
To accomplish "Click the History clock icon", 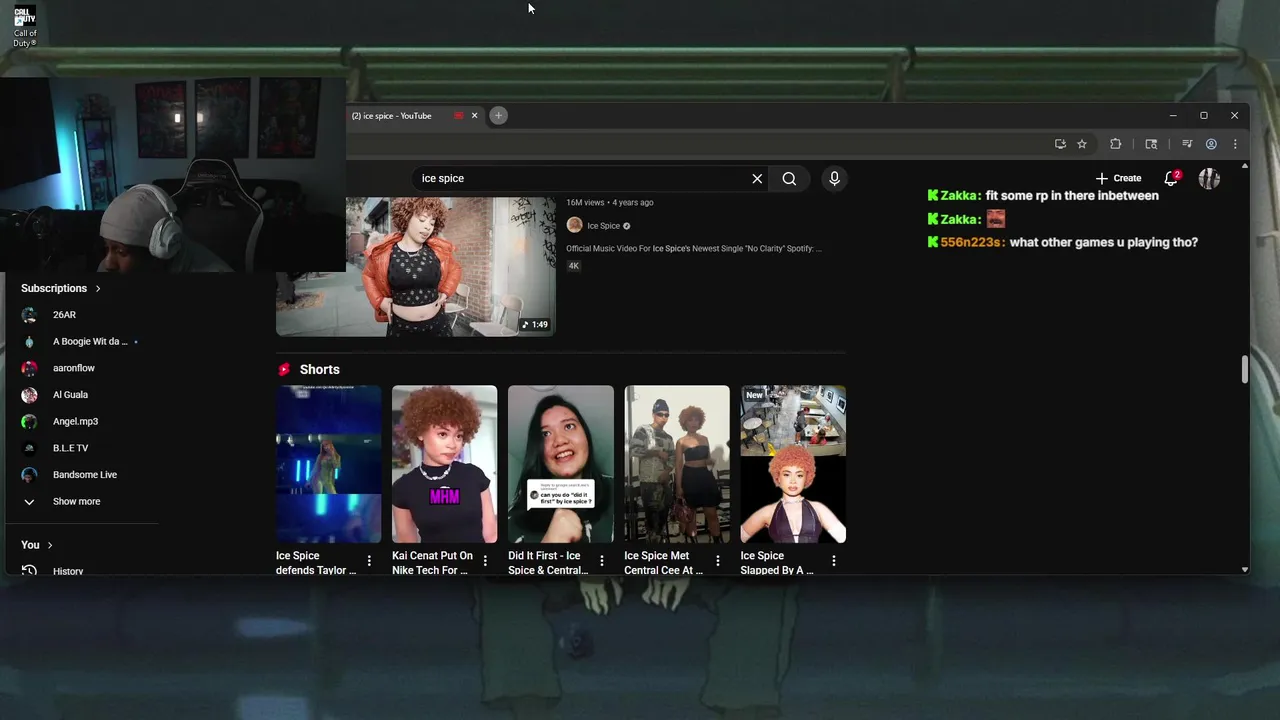I will tap(29, 571).
